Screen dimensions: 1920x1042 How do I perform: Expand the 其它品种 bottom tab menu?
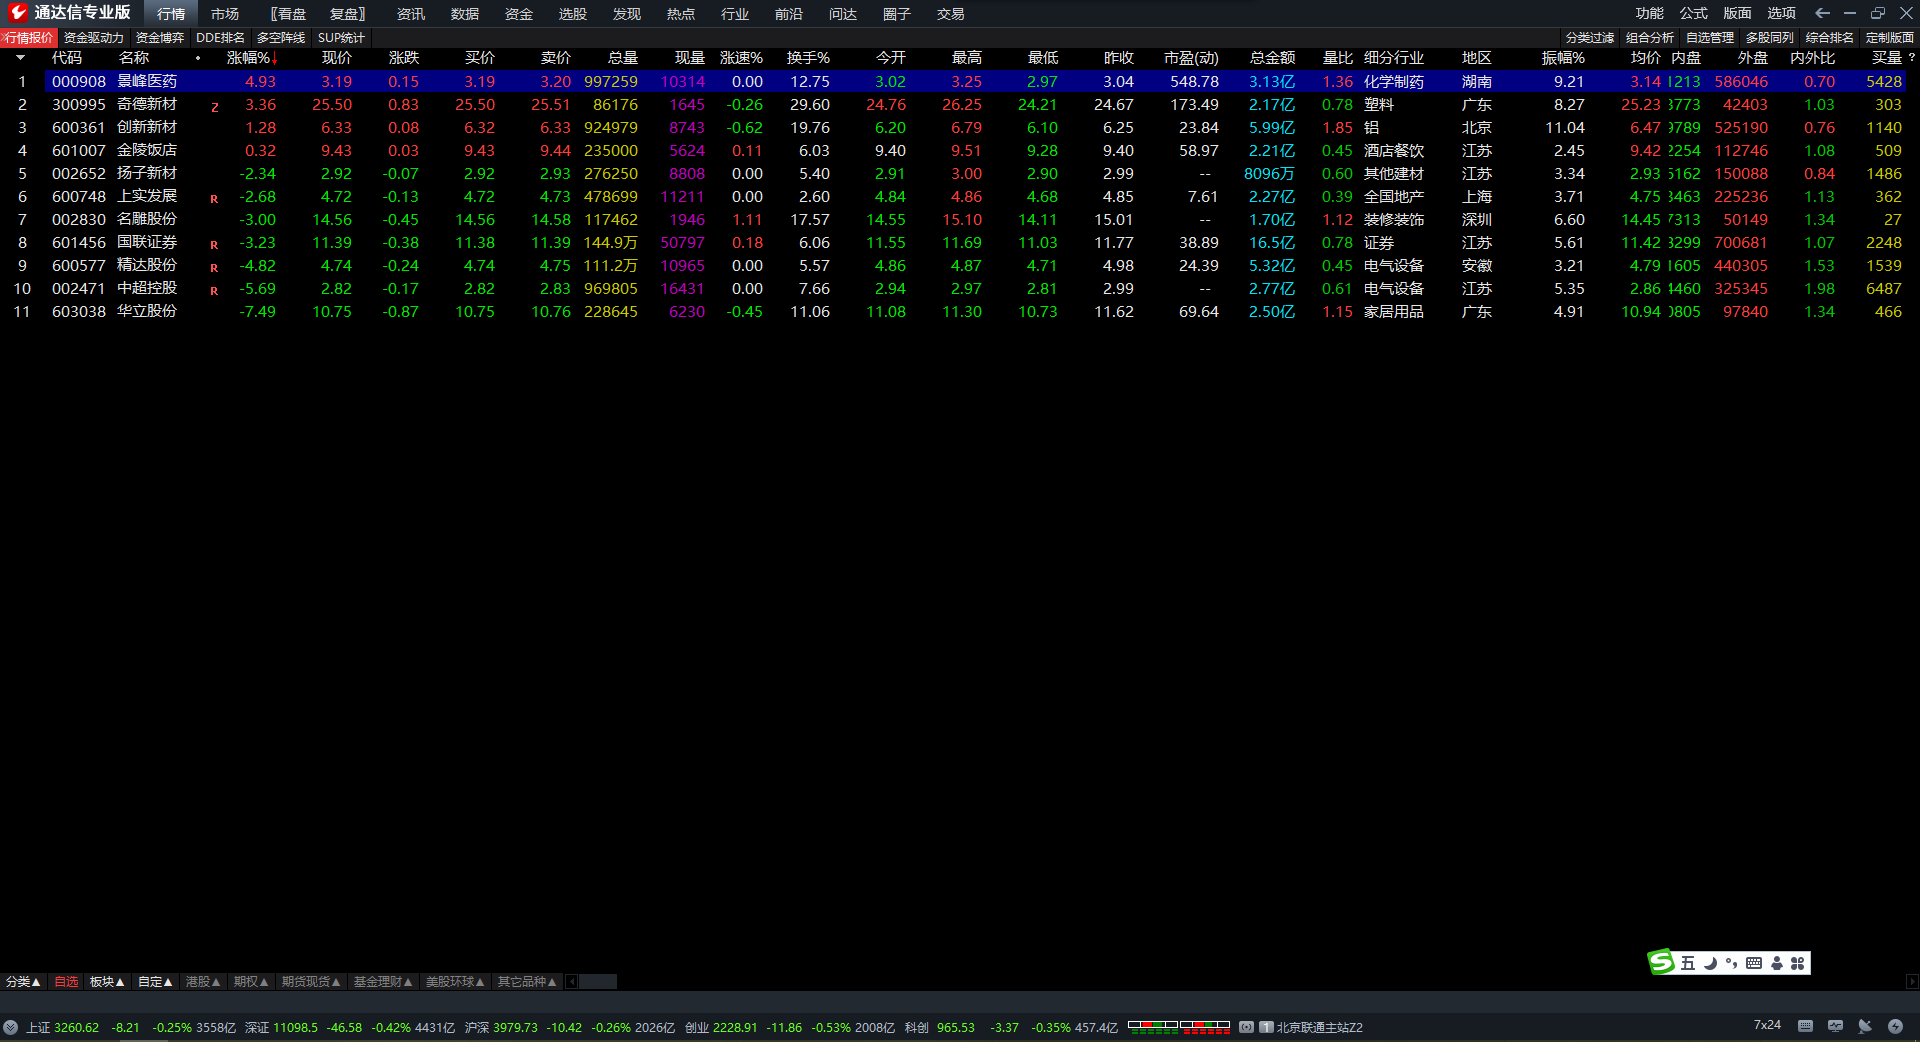point(527,982)
